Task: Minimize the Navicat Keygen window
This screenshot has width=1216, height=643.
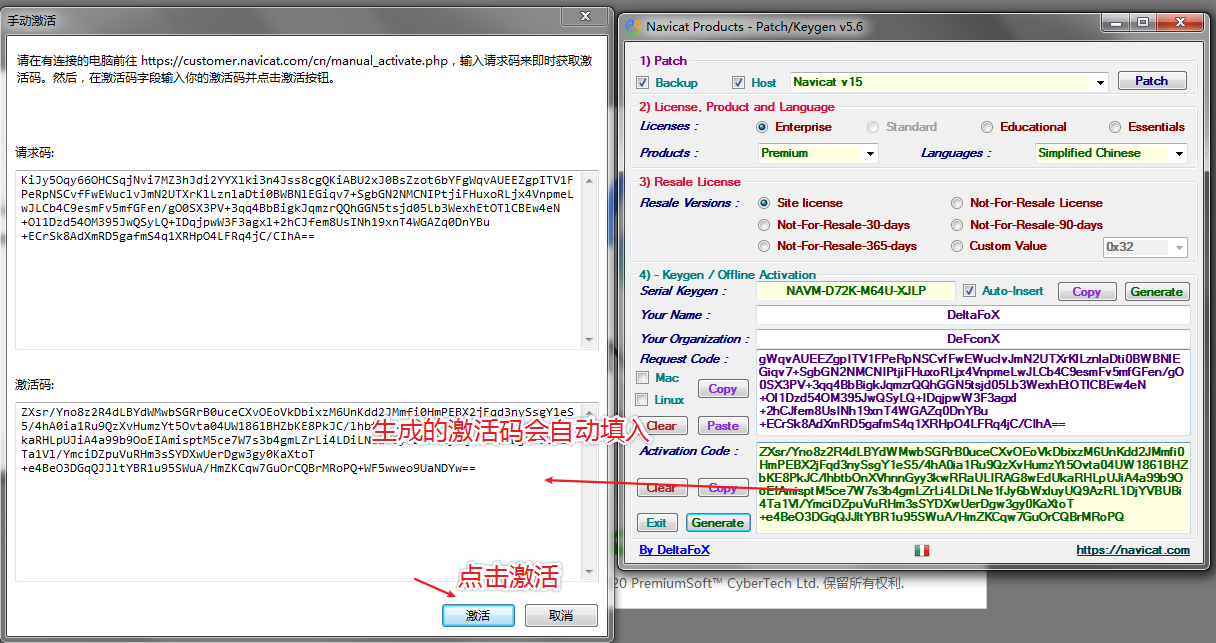Action: pos(1115,22)
